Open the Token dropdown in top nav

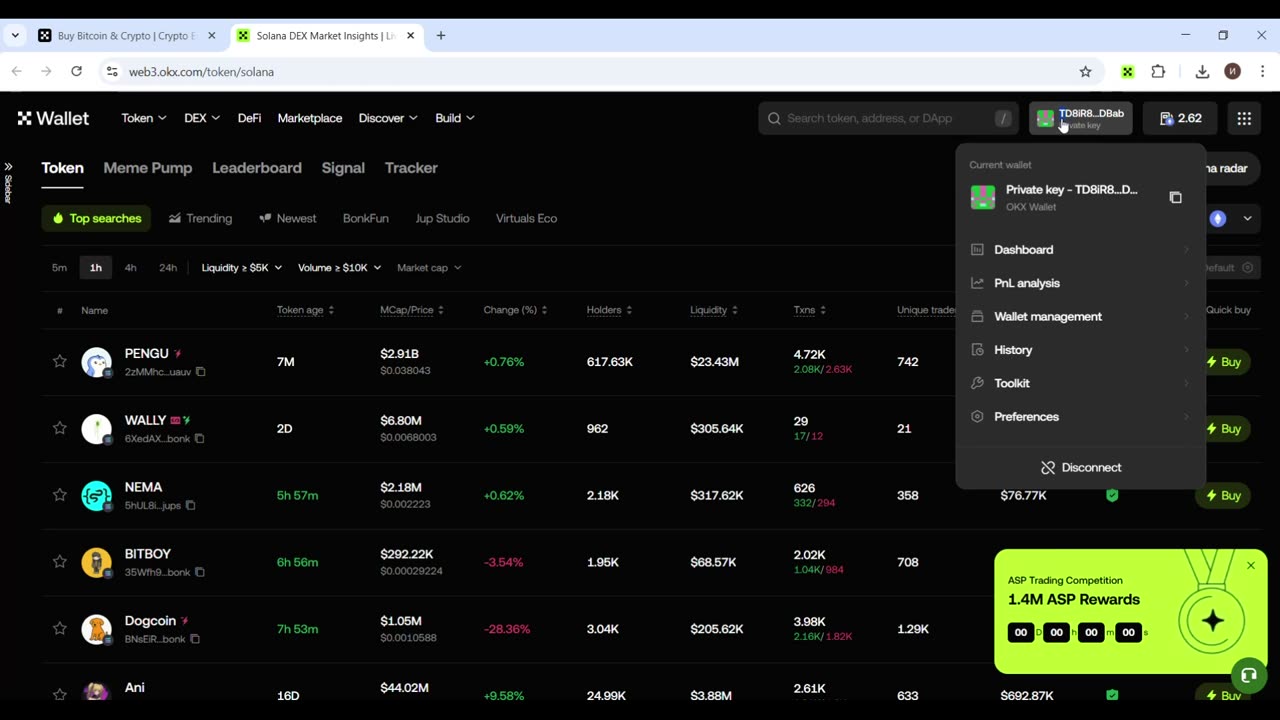tap(144, 118)
